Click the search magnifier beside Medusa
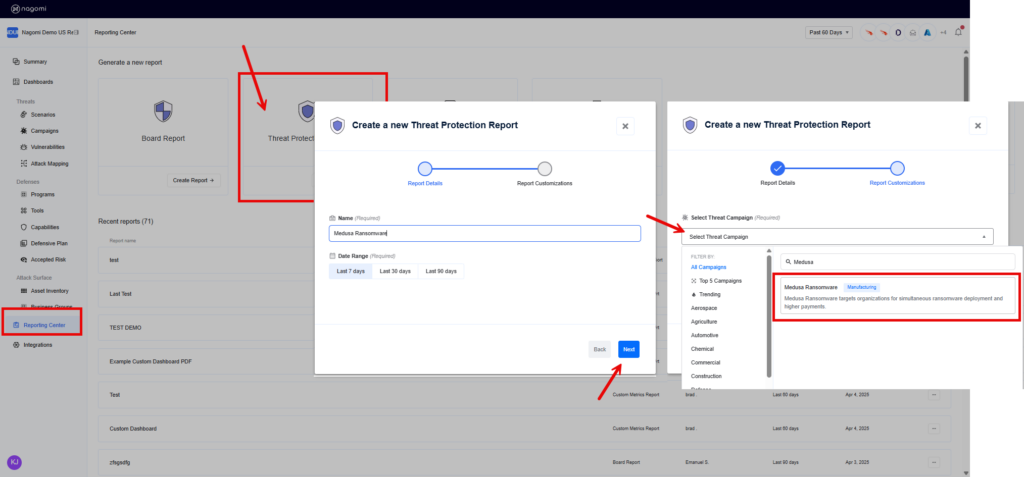Viewport: 1024px width, 477px height. click(789, 261)
